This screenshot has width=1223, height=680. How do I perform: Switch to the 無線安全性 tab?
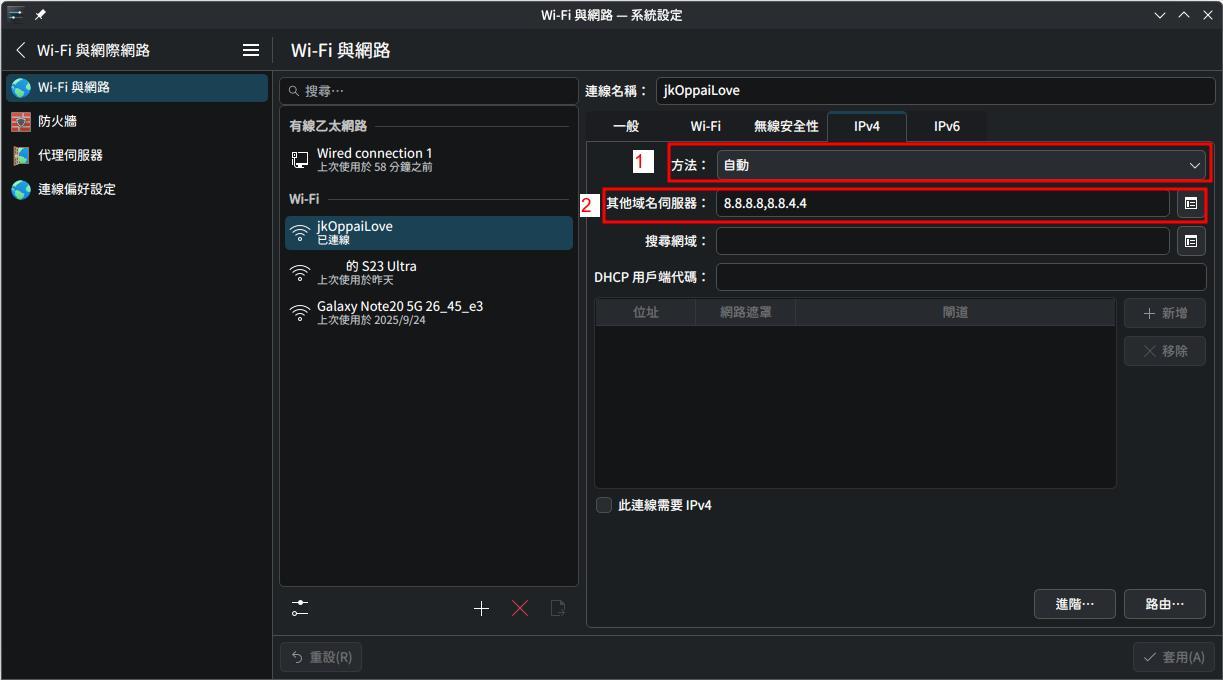(786, 126)
